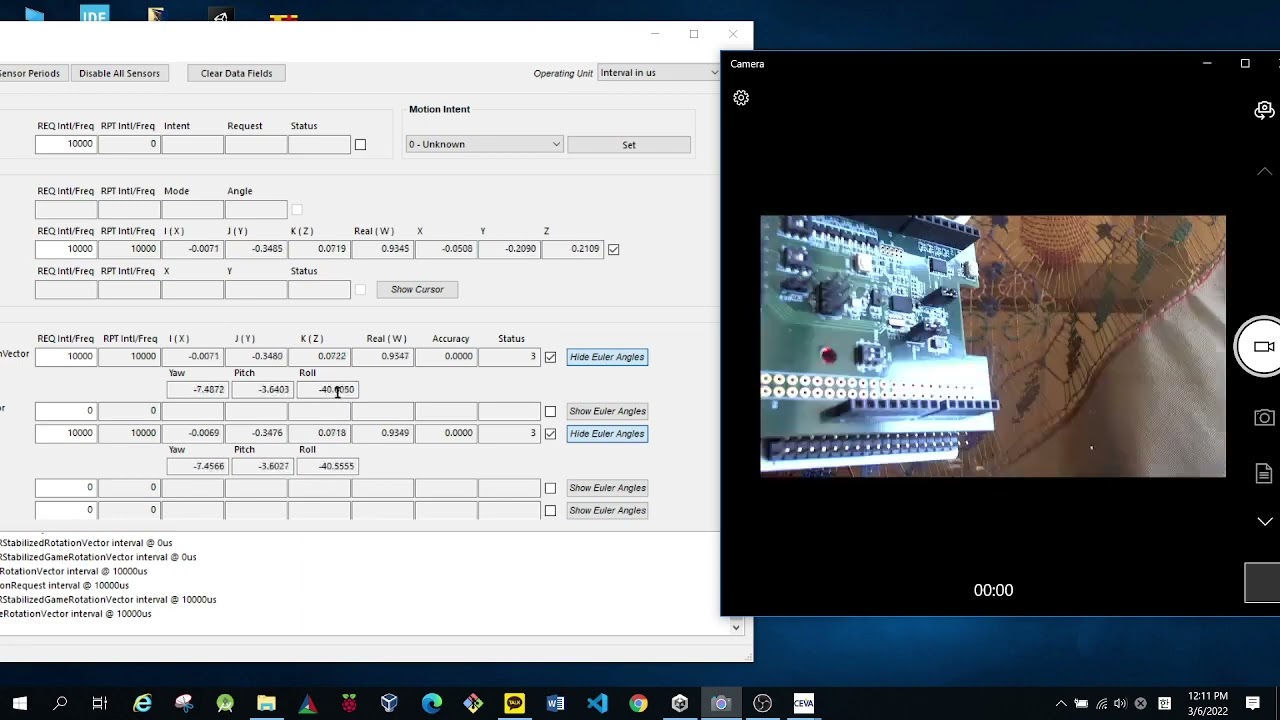Click log area scroll-down arrow
This screenshot has width=1280, height=720.
click(736, 628)
